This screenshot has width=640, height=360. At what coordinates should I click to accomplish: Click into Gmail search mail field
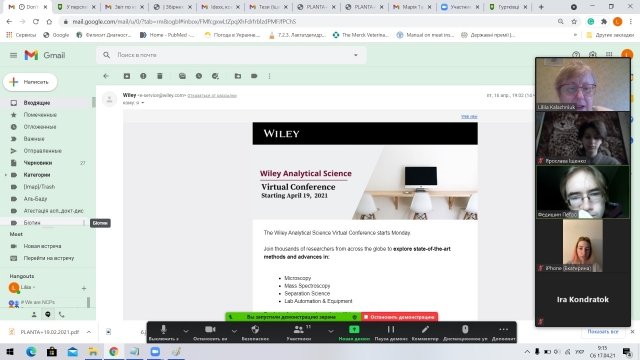[231, 55]
